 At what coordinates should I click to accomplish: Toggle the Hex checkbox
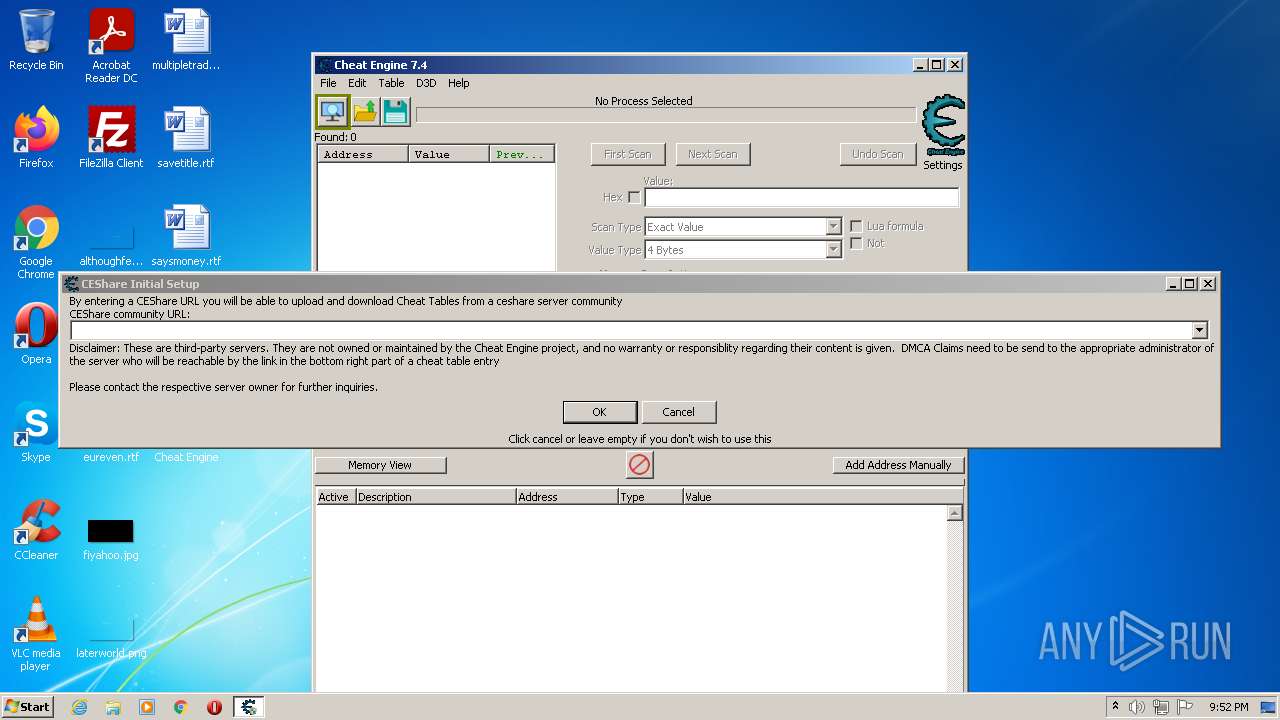tap(634, 197)
